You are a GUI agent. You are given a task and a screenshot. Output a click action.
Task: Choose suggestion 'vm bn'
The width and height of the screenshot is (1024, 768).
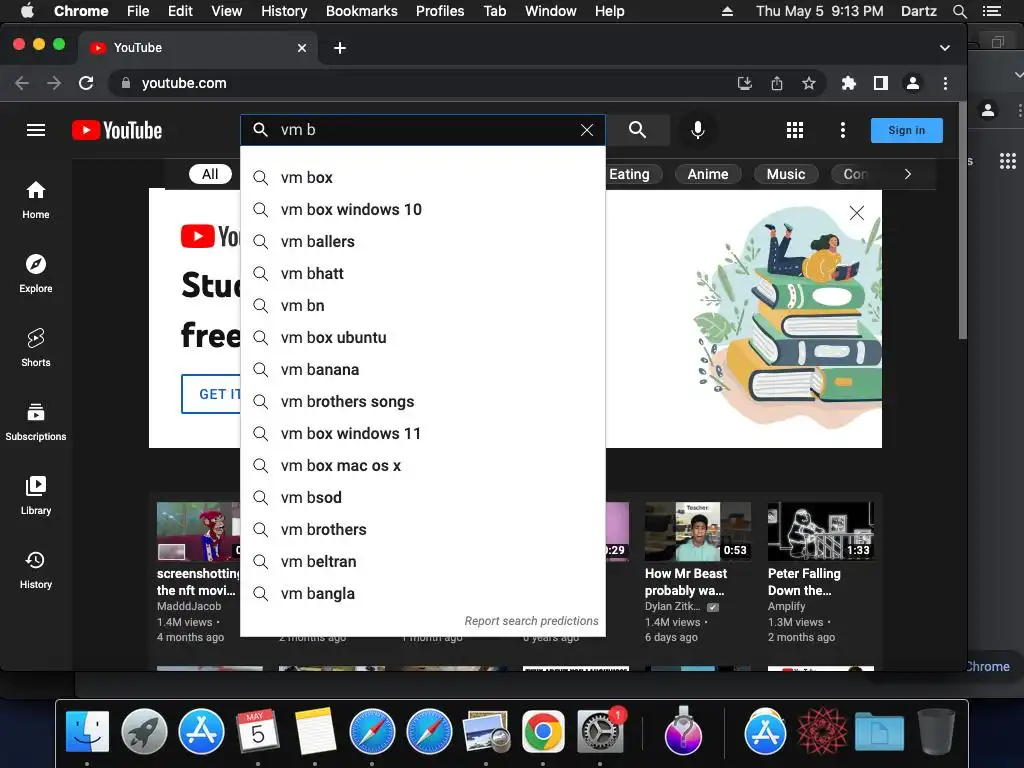423,306
